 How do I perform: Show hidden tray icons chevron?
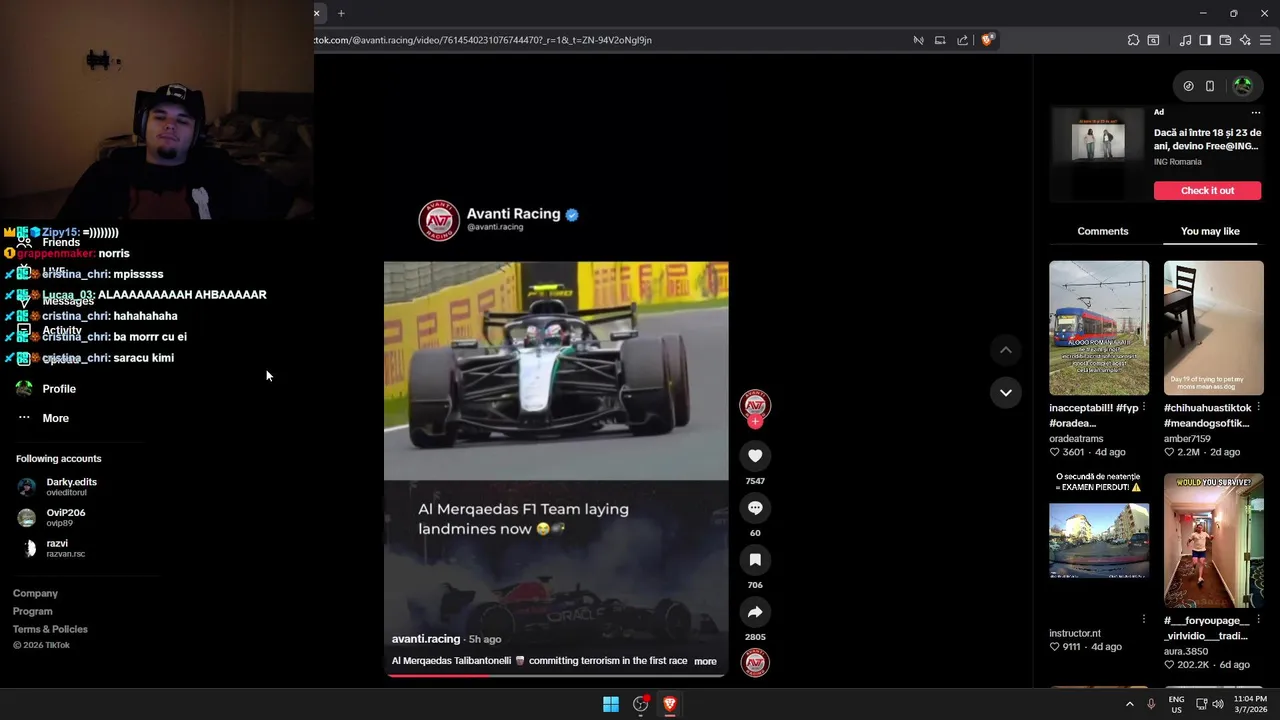[1130, 704]
